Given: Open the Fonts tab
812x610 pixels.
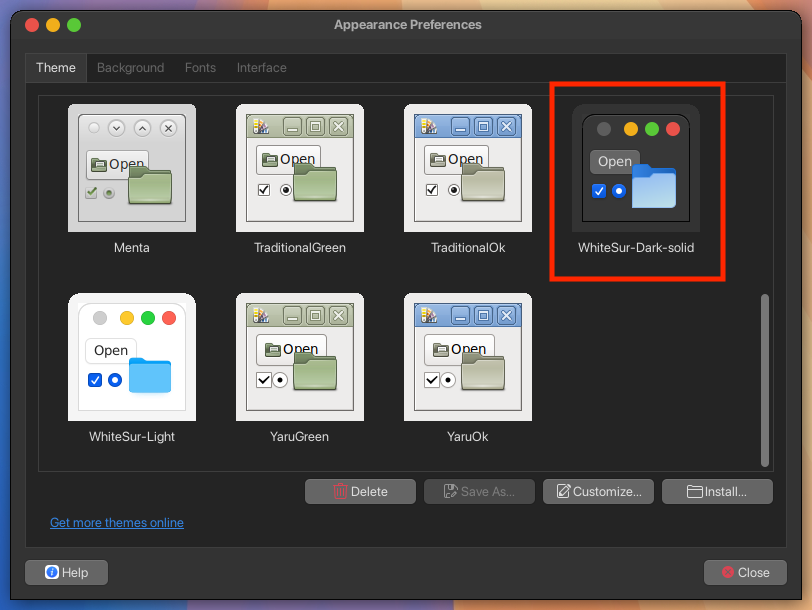Looking at the screenshot, I should click(200, 68).
